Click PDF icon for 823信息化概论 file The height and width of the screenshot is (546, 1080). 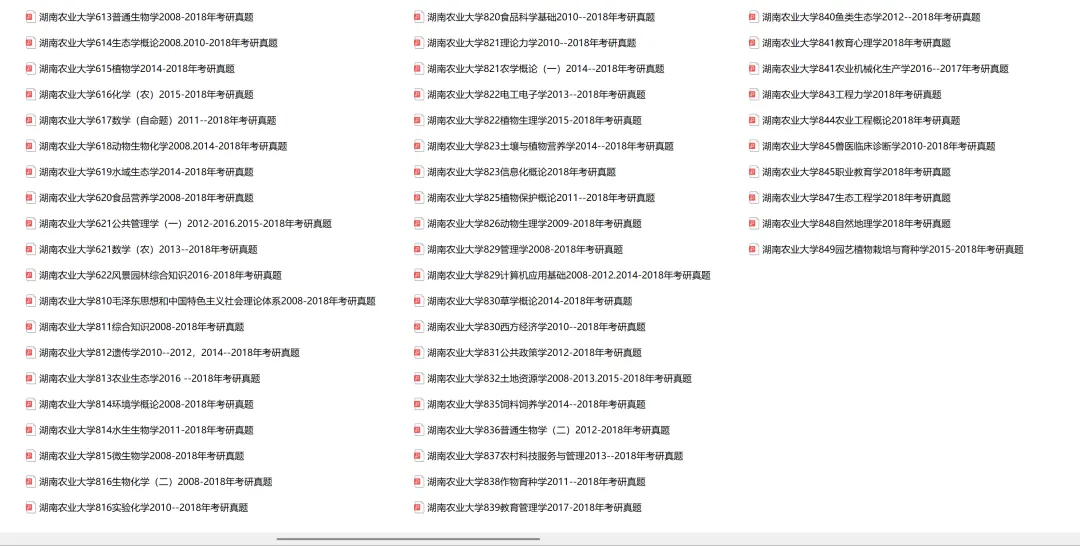point(418,171)
